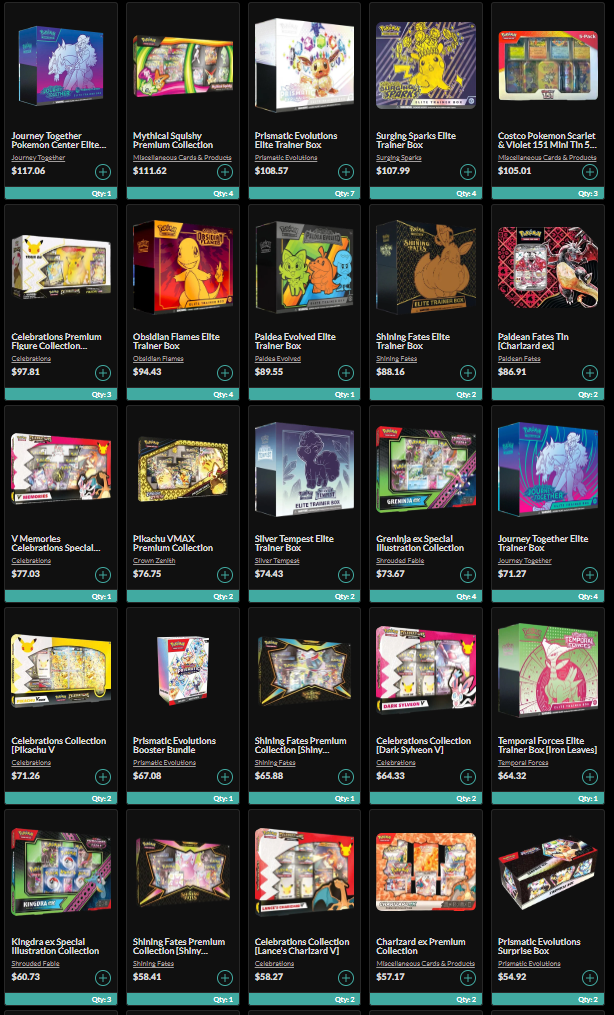
Task: Follow the Shrouded Fable link under Greninja ex
Action: [400, 561]
